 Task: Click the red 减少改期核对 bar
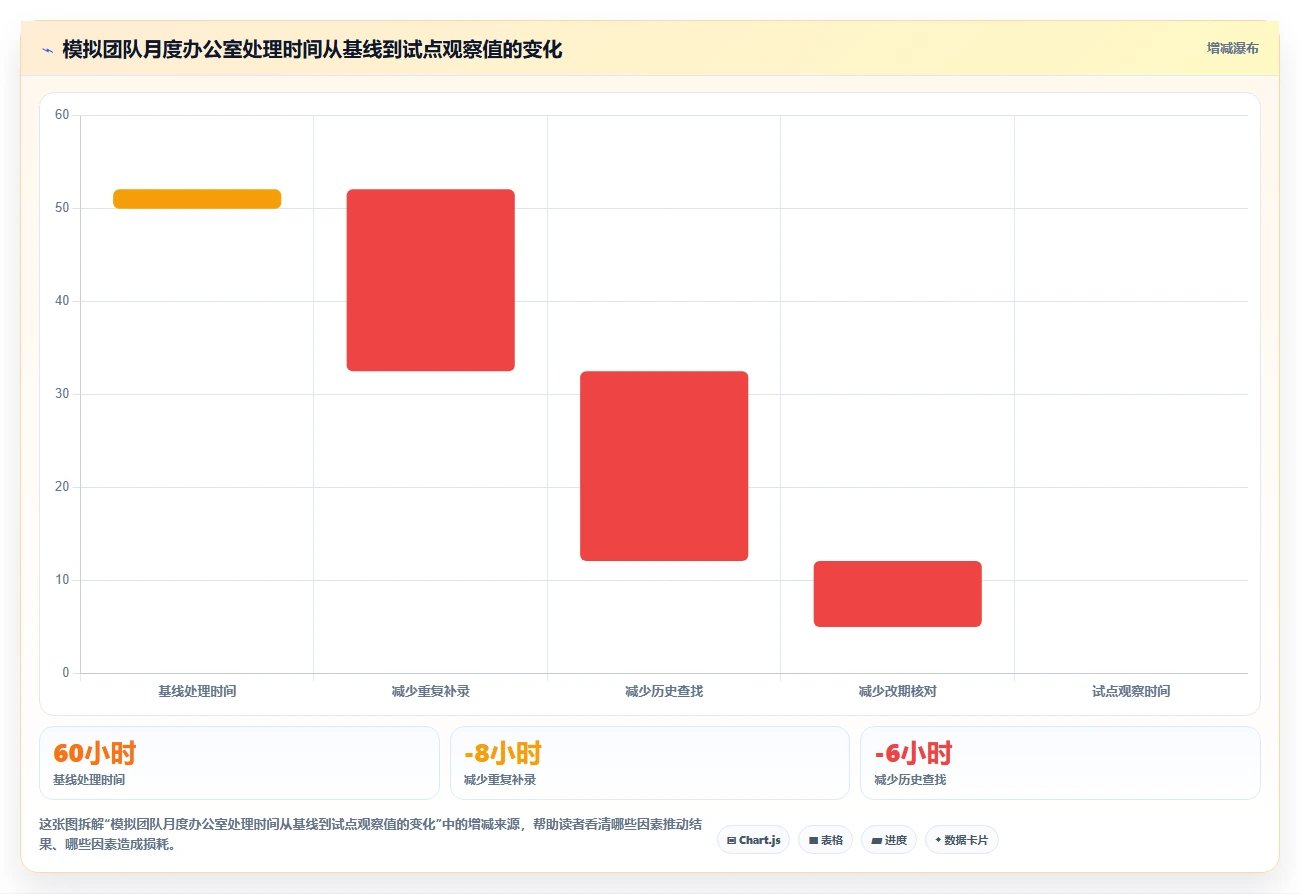click(898, 594)
